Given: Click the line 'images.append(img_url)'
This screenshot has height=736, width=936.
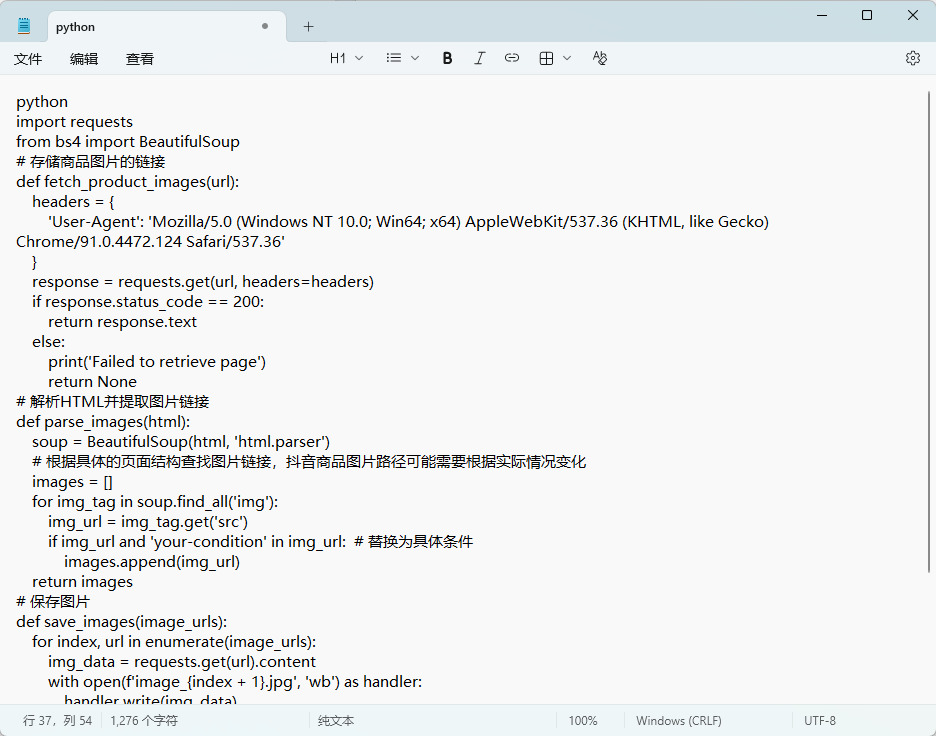Looking at the screenshot, I should coord(152,562).
